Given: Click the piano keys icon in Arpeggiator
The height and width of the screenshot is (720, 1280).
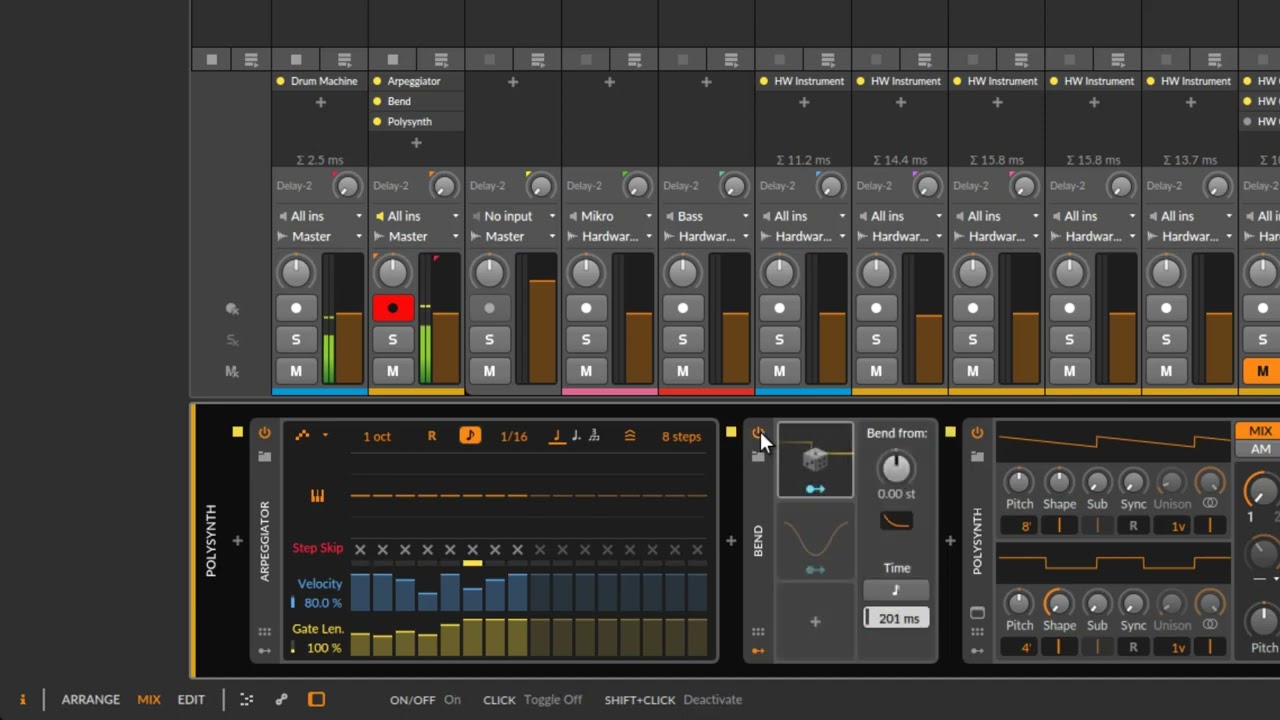Looking at the screenshot, I should [x=317, y=496].
